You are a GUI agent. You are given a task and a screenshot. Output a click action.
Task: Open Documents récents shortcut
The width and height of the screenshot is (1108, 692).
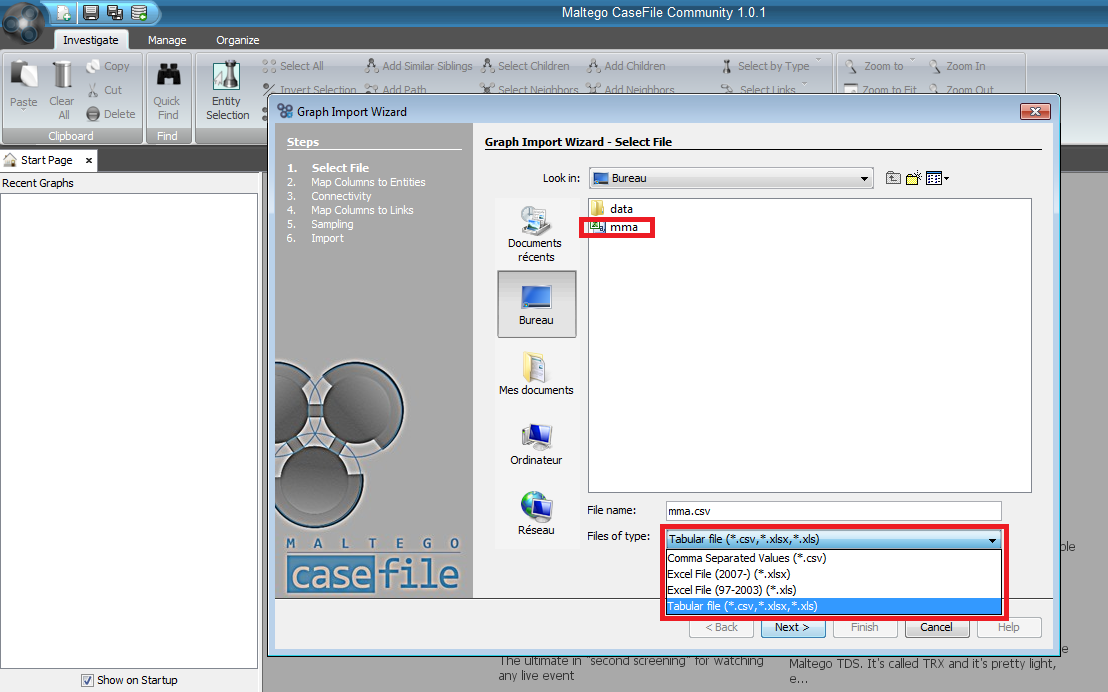click(x=536, y=234)
